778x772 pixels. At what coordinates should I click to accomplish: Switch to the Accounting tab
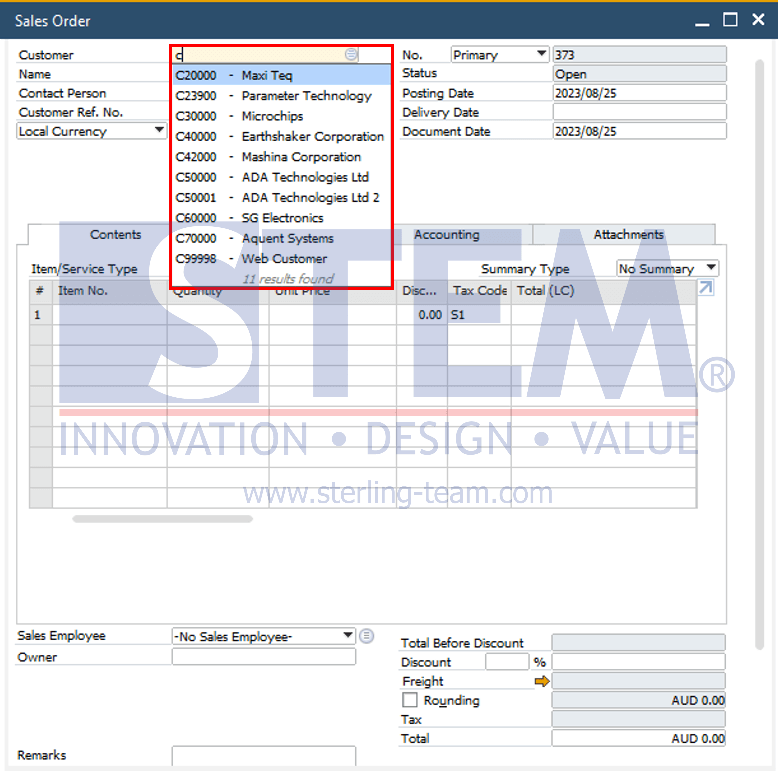coord(447,235)
